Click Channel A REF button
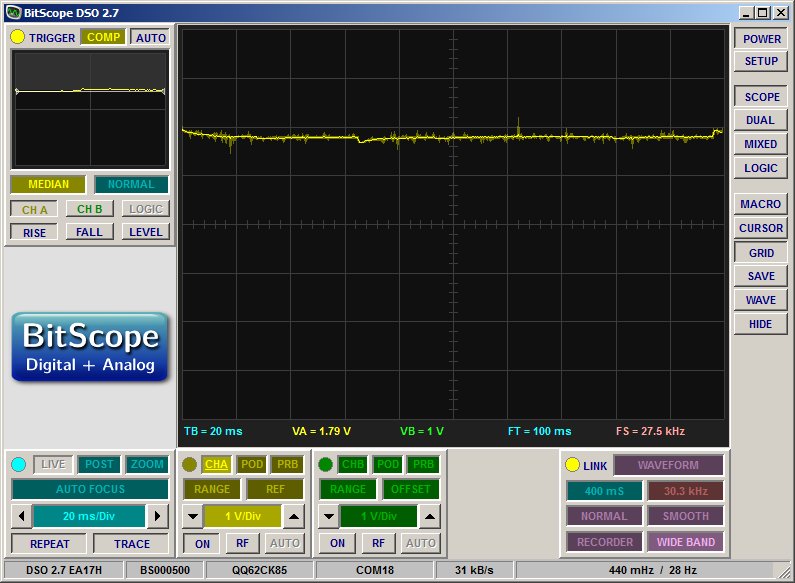This screenshot has width=795, height=583. click(275, 489)
